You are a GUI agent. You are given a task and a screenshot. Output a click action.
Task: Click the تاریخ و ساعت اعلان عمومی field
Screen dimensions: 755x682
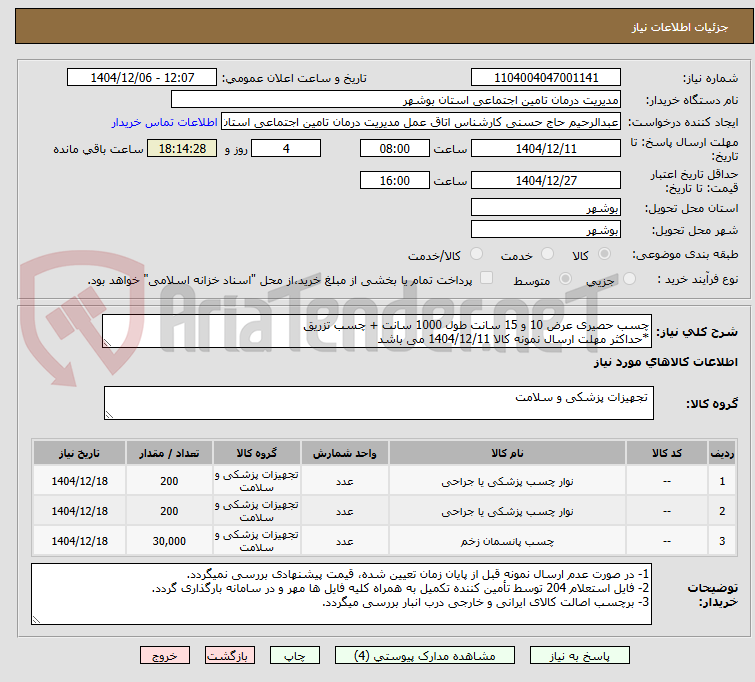(x=142, y=77)
